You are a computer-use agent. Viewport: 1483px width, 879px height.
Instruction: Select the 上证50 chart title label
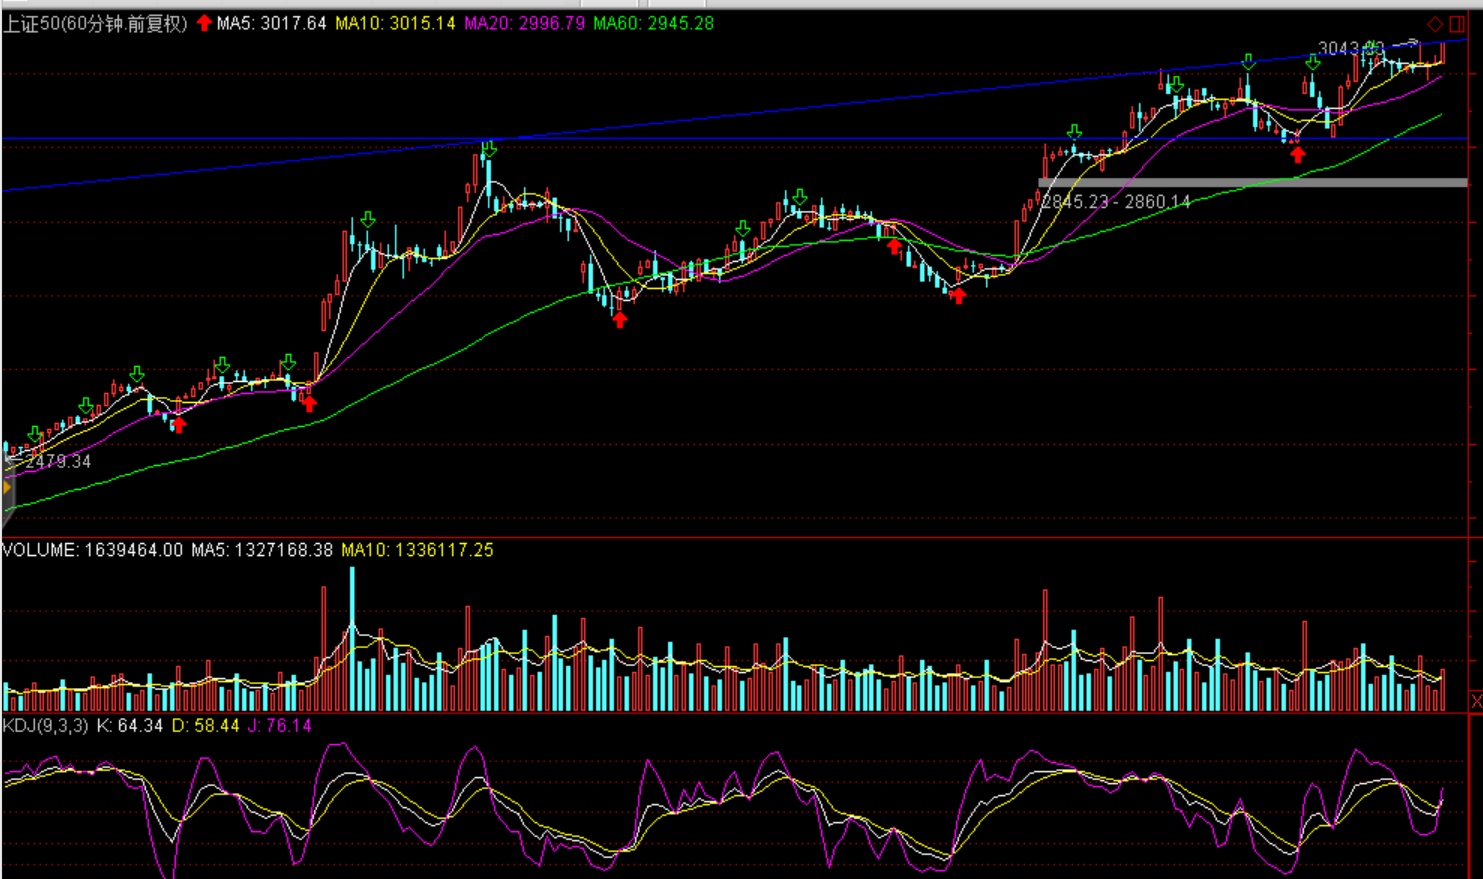coord(95,23)
